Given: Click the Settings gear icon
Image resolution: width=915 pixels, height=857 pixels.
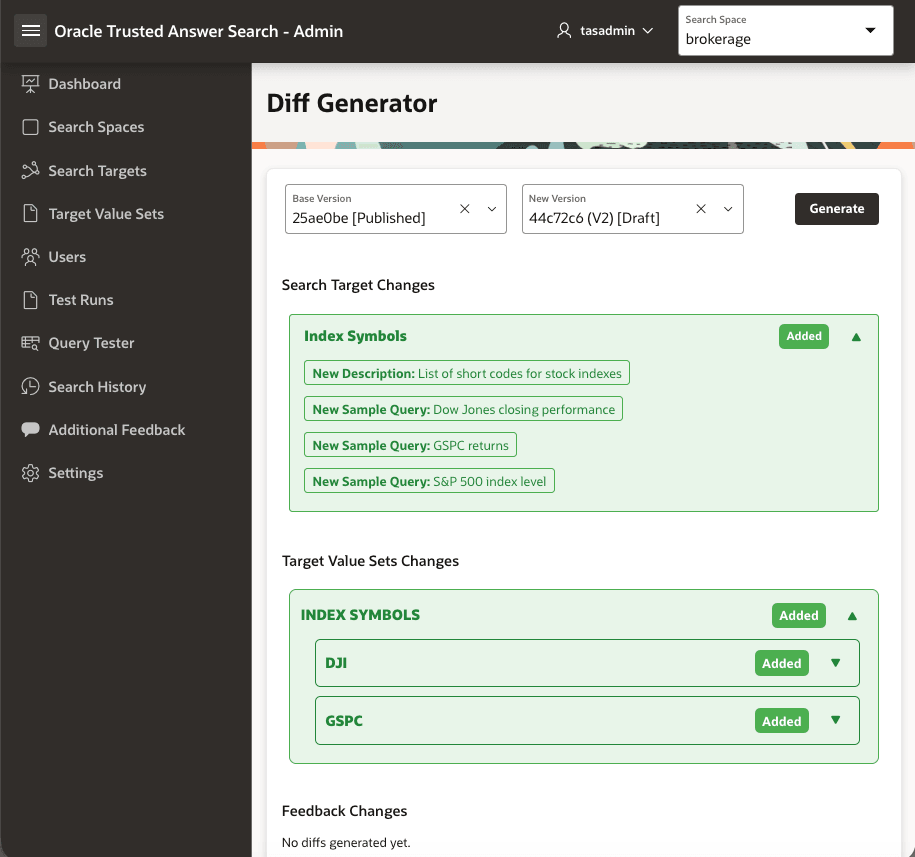Looking at the screenshot, I should 30,473.
